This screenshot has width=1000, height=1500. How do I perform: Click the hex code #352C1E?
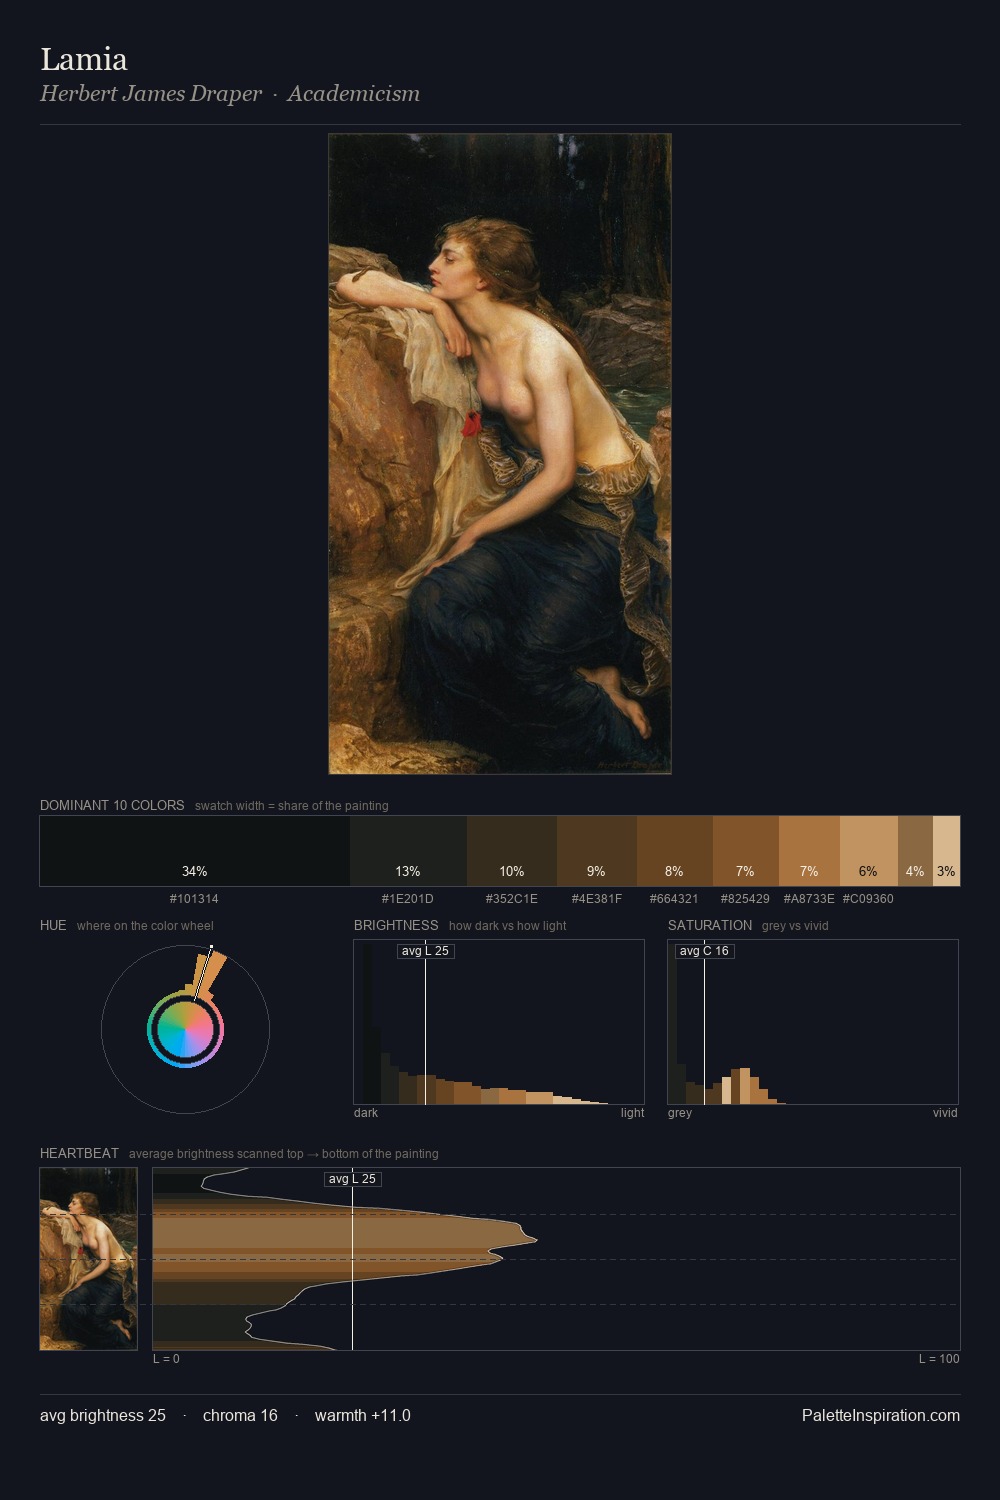coord(512,899)
